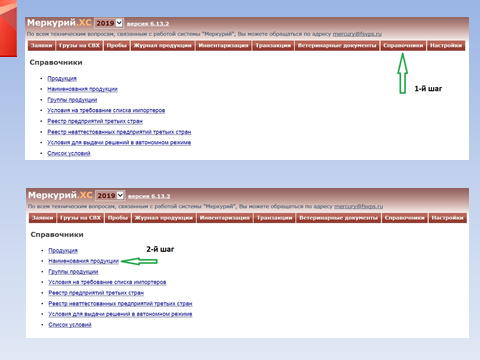480x360 pixels.
Task: Select Инвентаризация tab in 1-й шаг panel
Action: 223,46
